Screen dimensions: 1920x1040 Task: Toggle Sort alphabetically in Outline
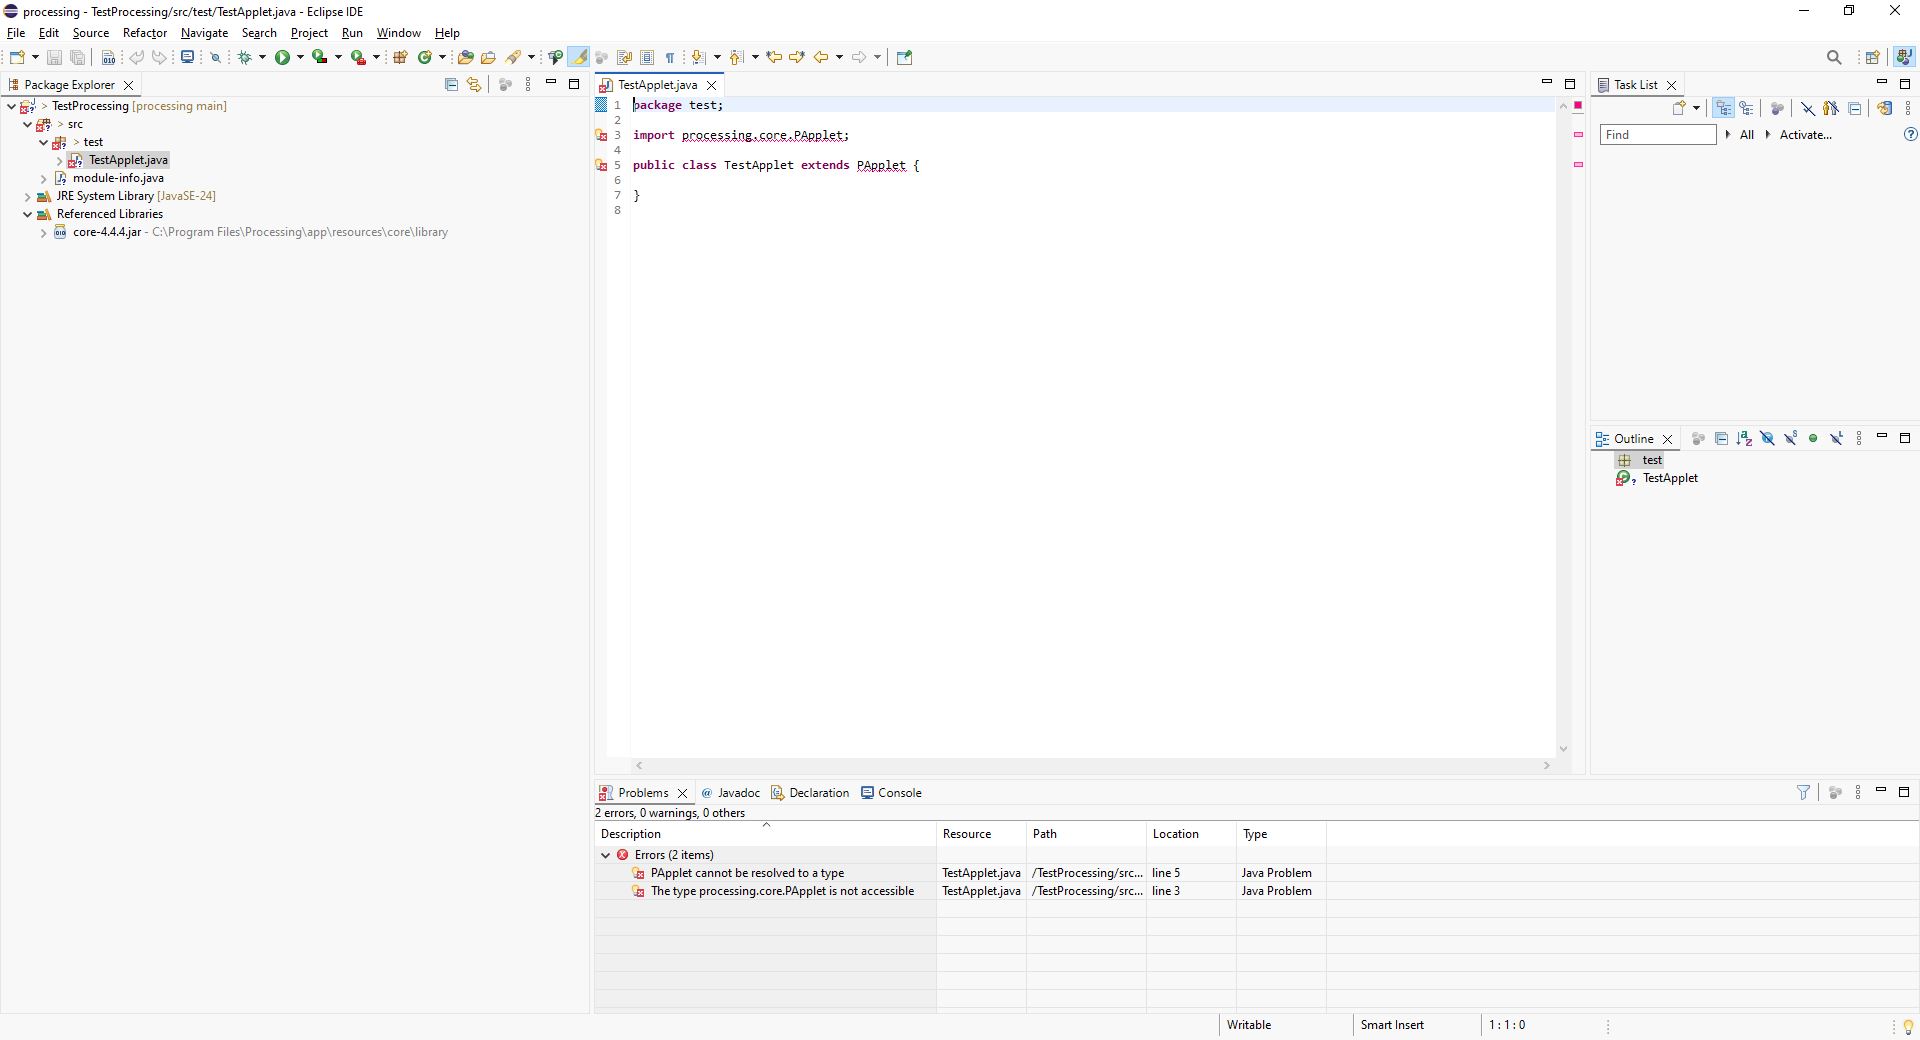point(1744,438)
